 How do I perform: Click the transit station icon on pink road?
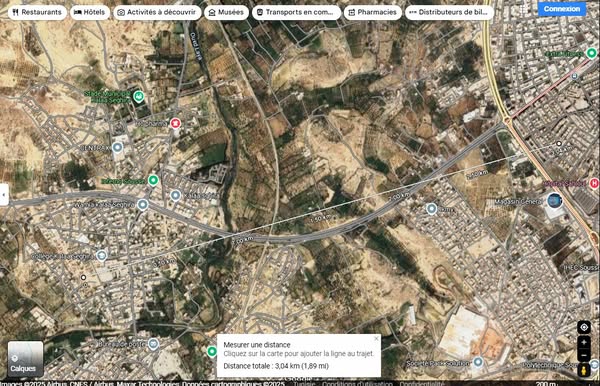coord(574,77)
